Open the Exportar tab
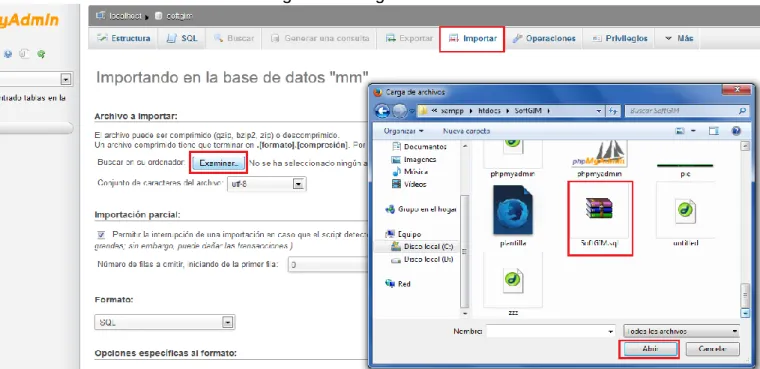 pos(409,38)
